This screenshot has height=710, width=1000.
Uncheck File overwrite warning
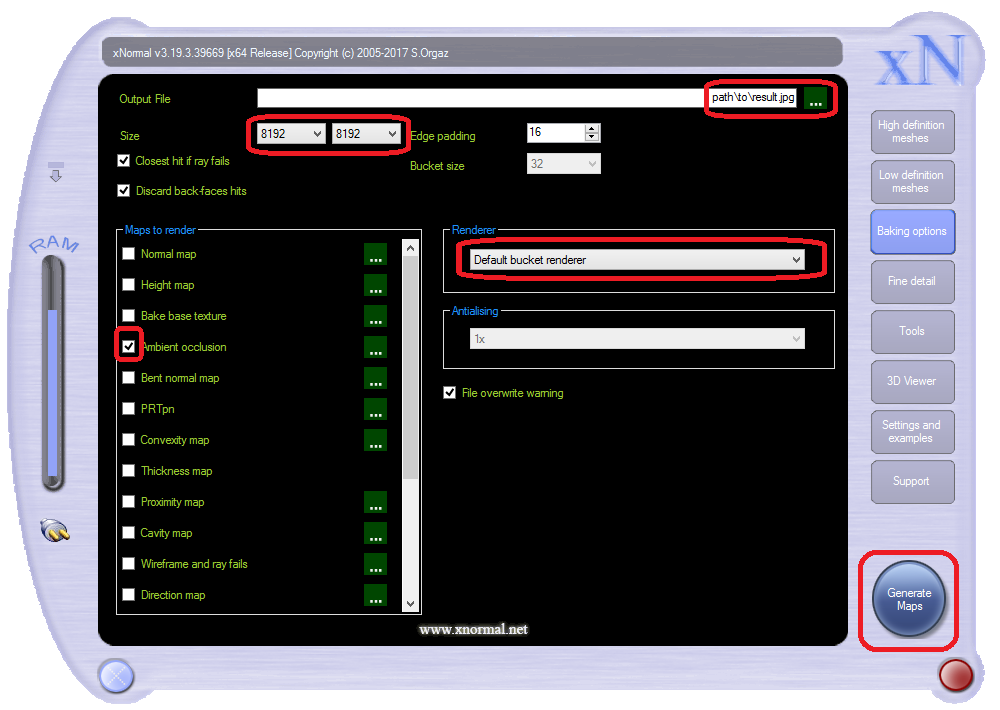[x=450, y=393]
